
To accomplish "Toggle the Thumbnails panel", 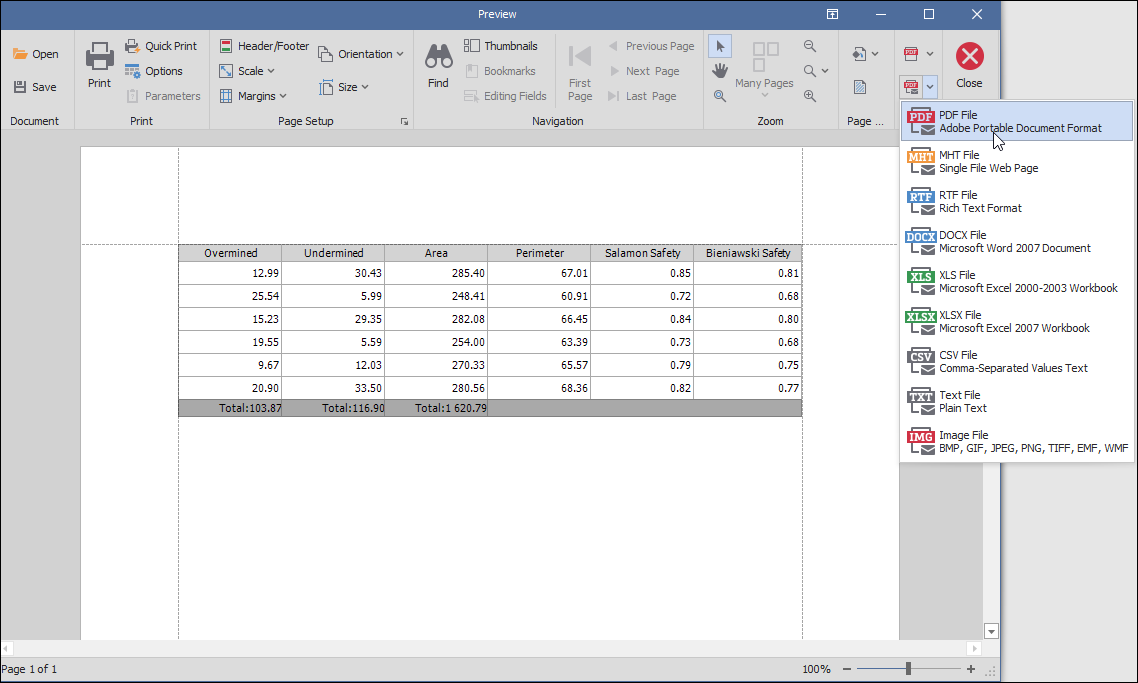I will pyautogui.click(x=501, y=46).
